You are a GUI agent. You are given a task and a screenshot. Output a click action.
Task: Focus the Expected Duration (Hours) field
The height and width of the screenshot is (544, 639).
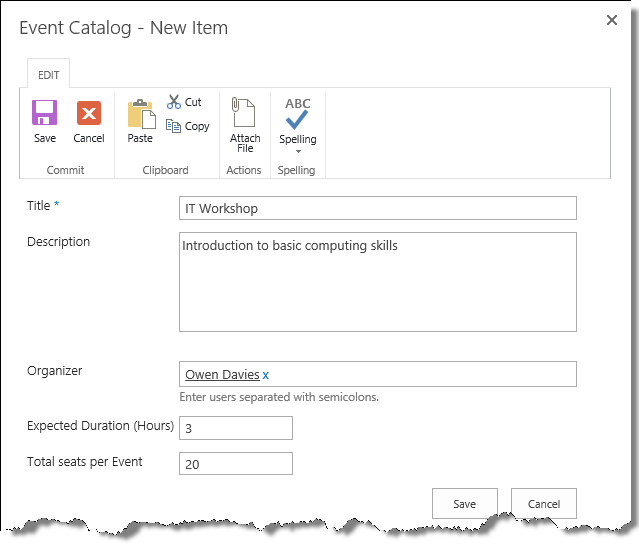tap(236, 428)
